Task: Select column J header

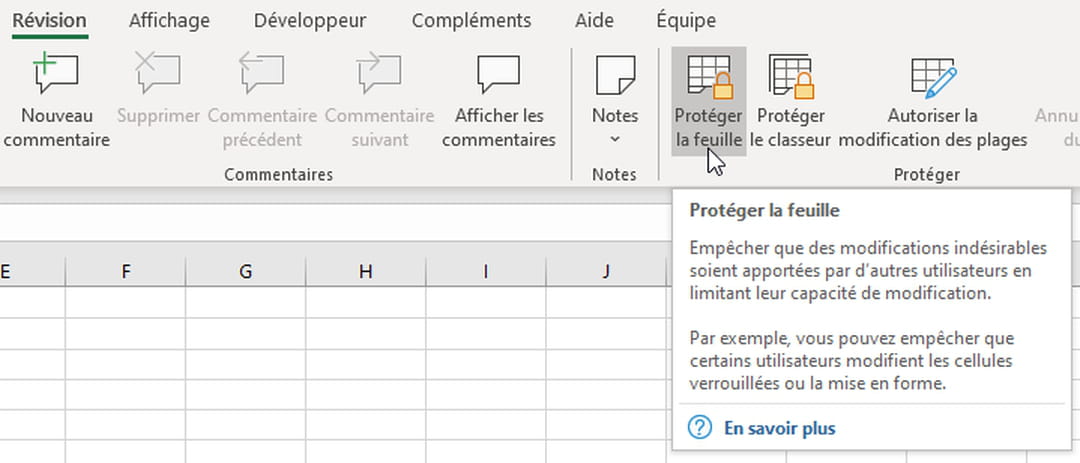Action: pyautogui.click(x=605, y=271)
